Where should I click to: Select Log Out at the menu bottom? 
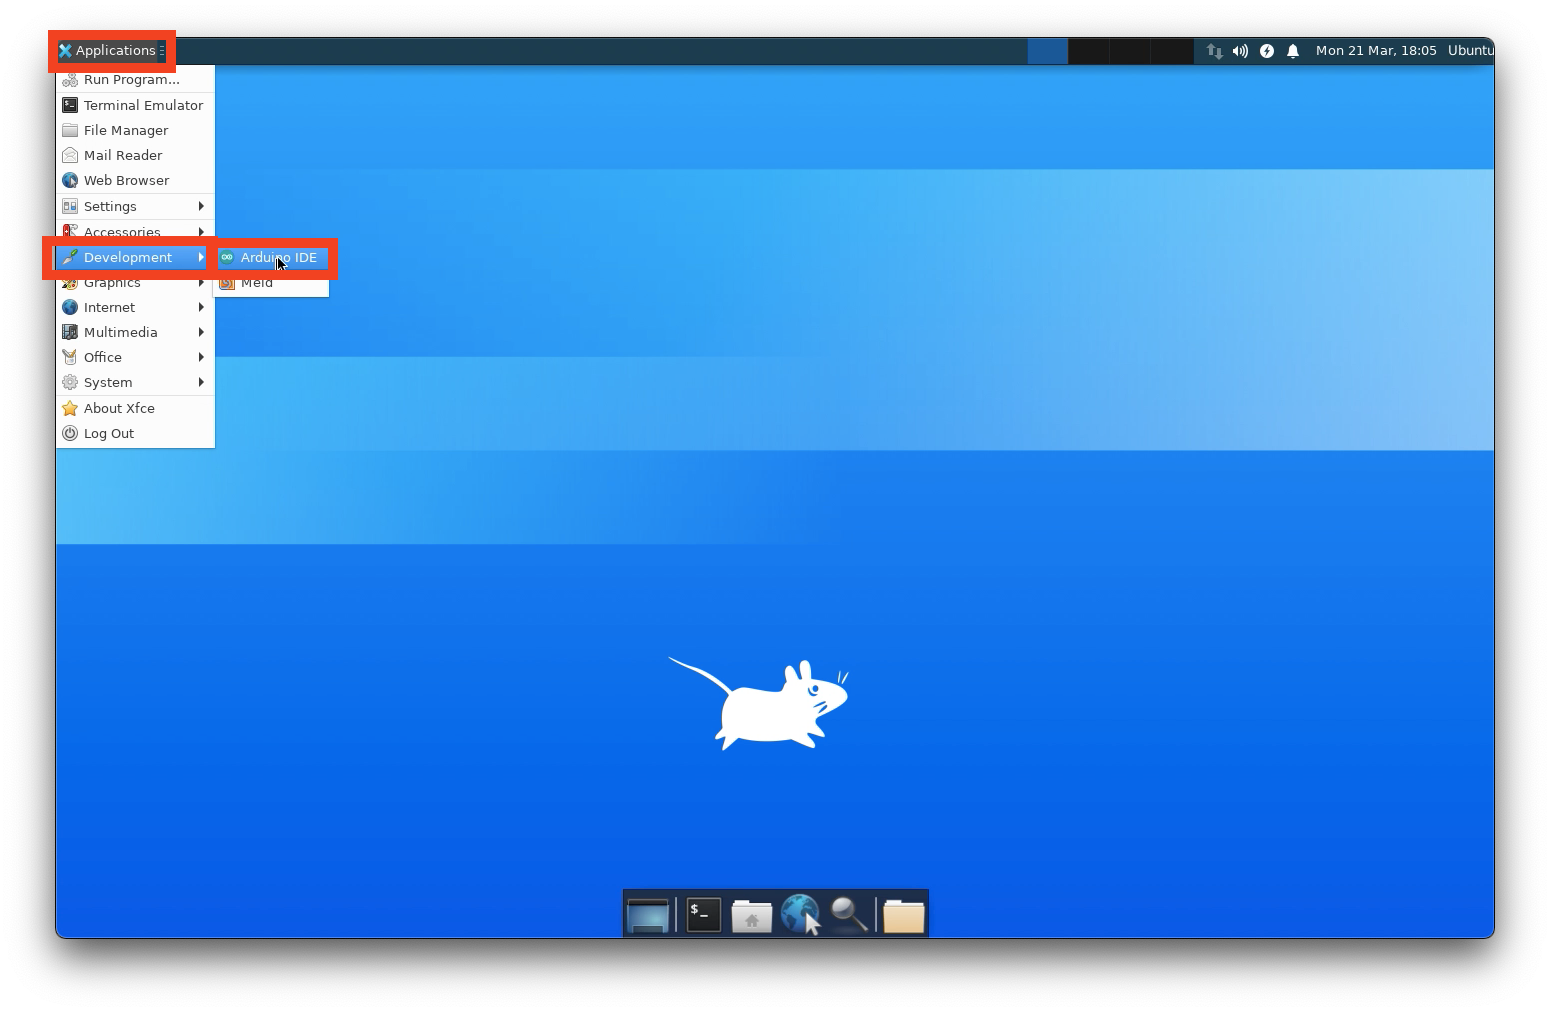click(108, 433)
